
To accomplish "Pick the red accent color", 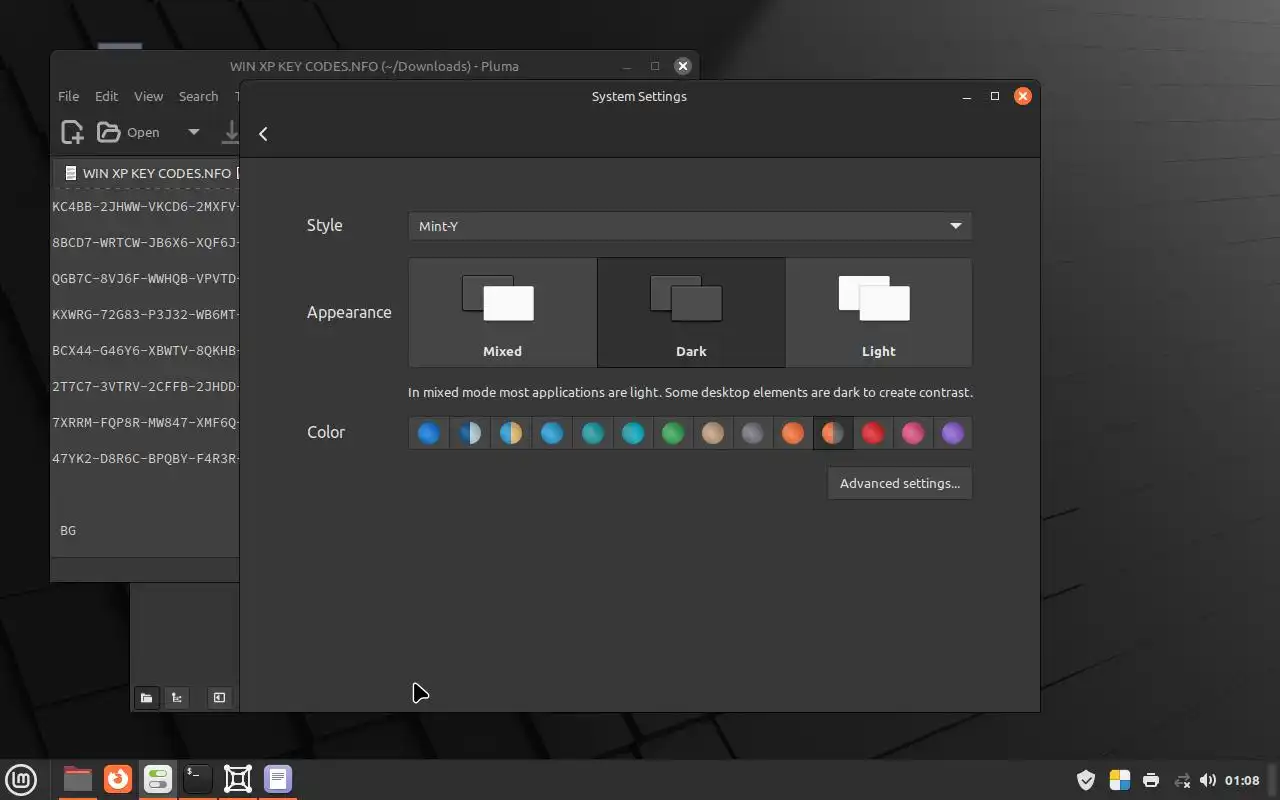I will pos(873,433).
